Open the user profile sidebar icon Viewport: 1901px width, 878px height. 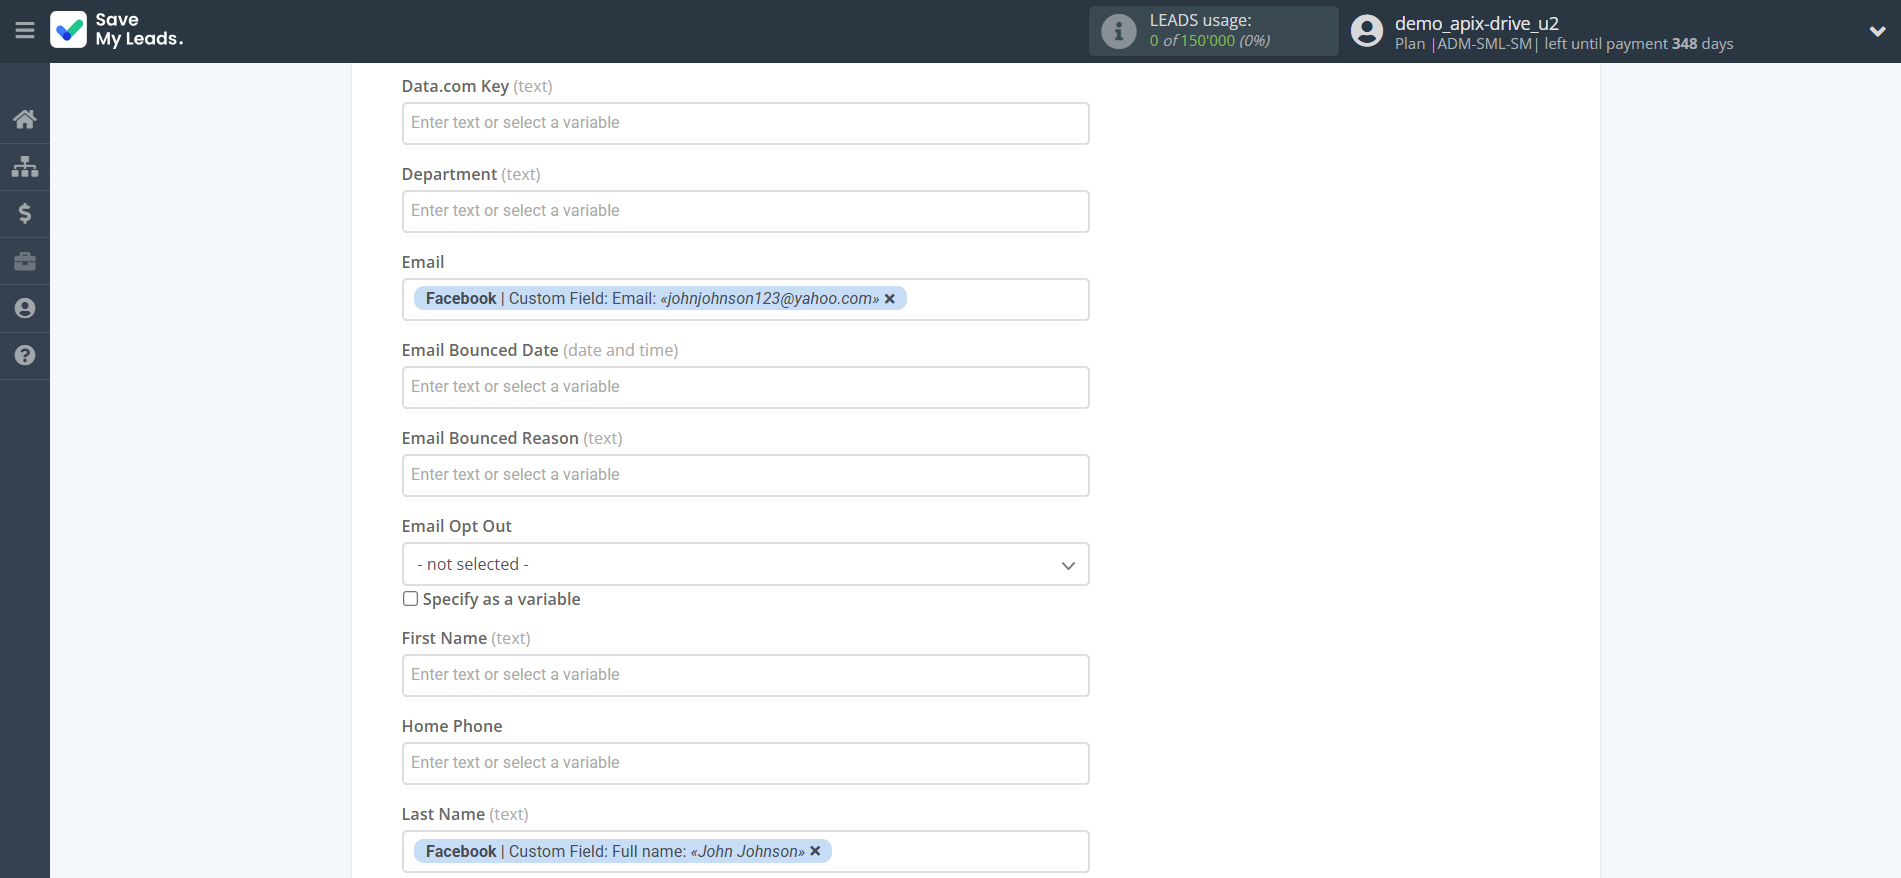pos(25,308)
